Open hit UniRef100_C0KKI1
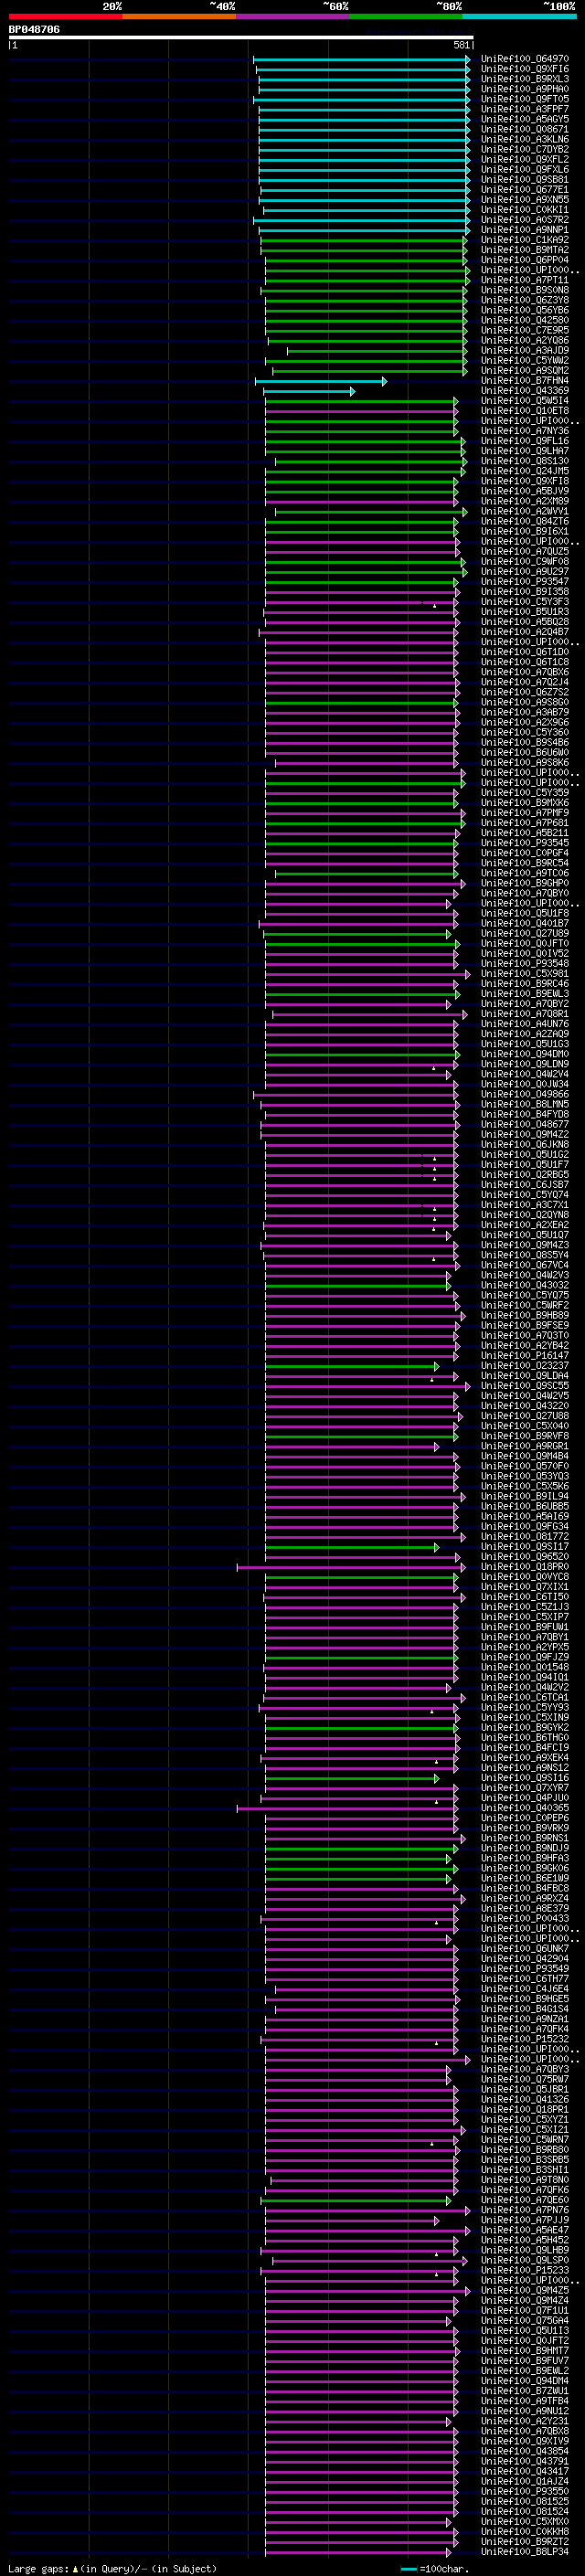Image resolution: width=585 pixels, height=2576 pixels. 525,210
